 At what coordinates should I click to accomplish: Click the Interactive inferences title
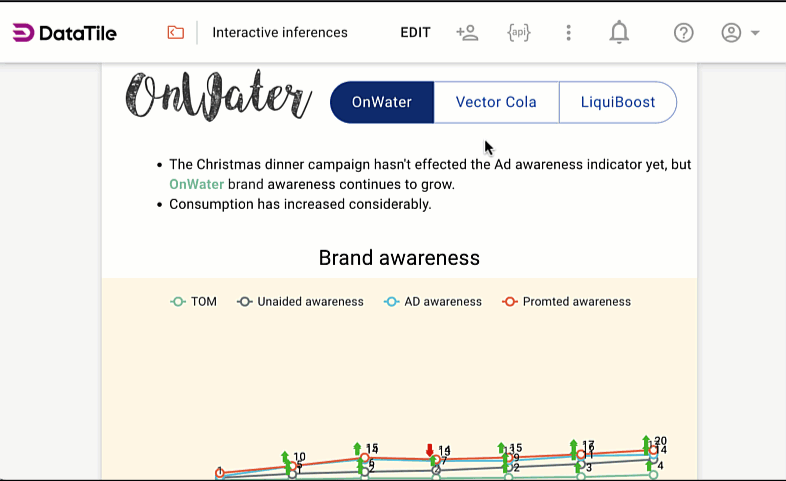[280, 33]
